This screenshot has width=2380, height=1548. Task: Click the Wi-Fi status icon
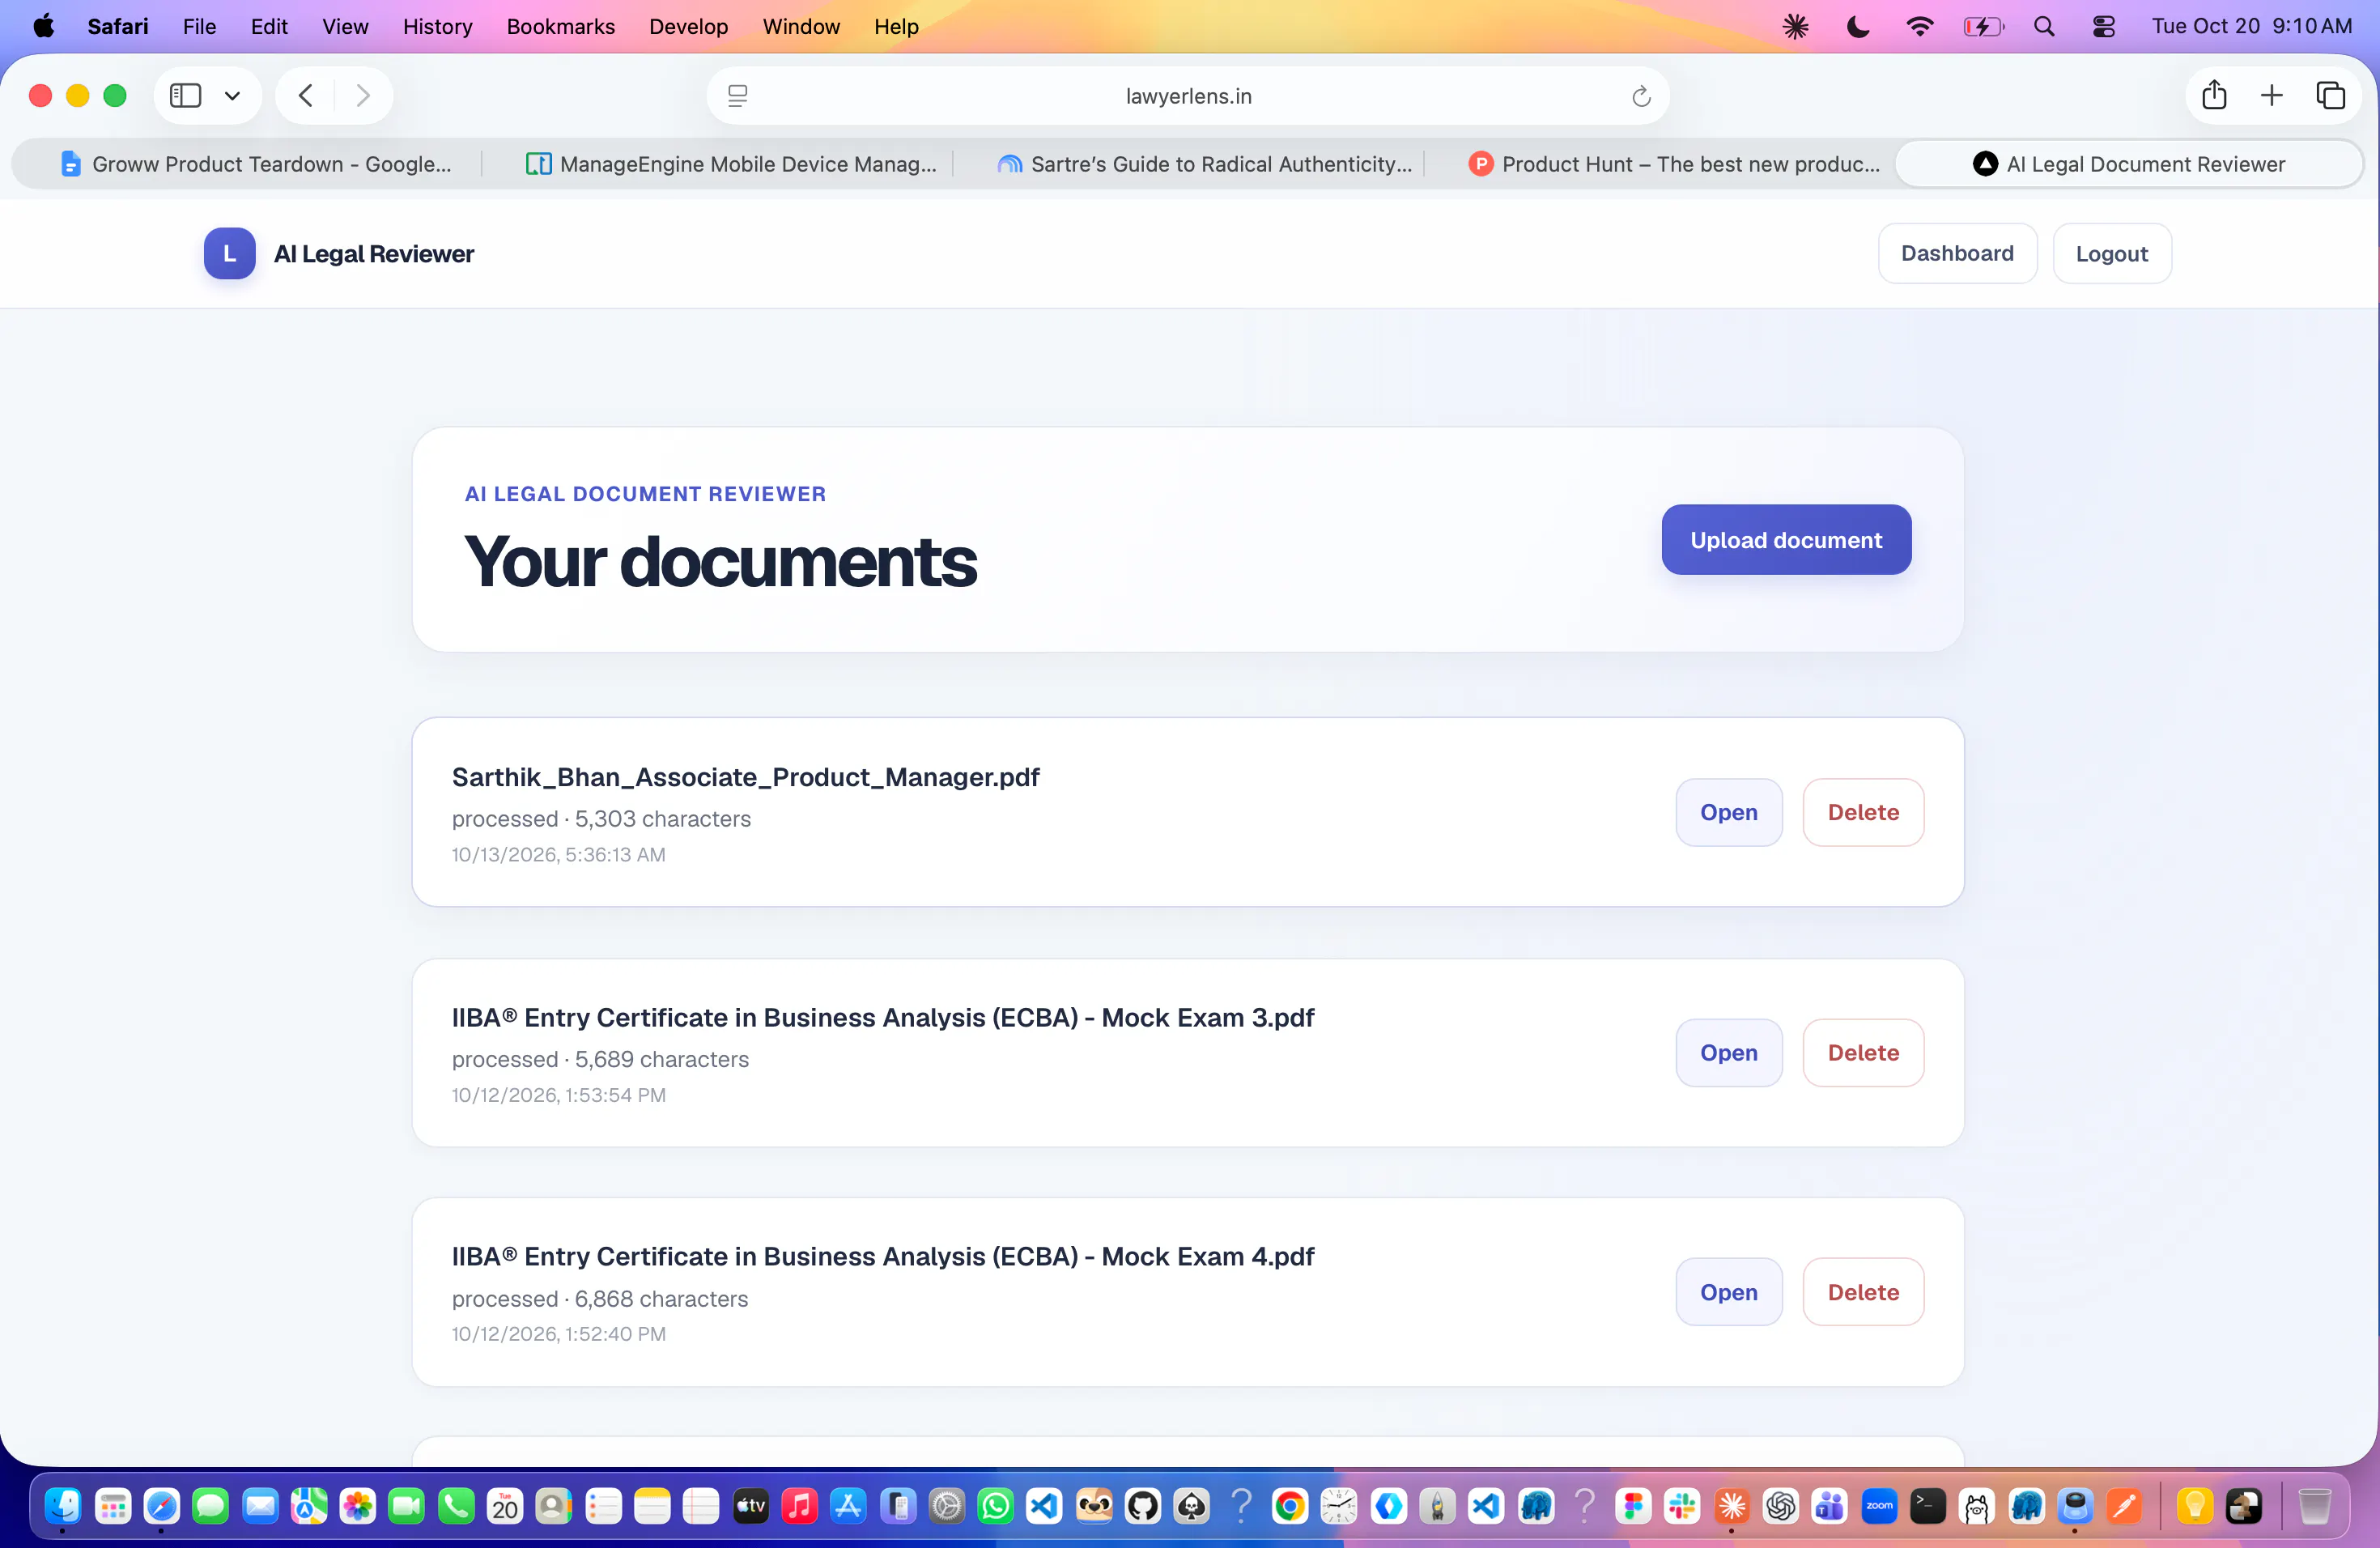[x=1920, y=26]
